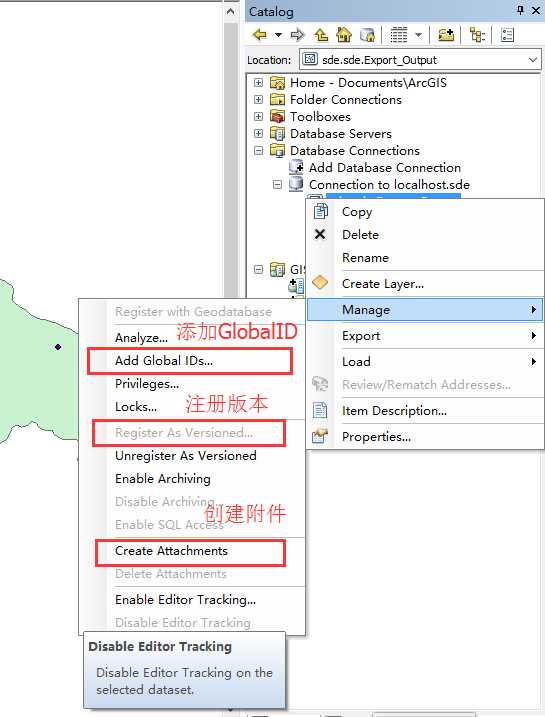This screenshot has height=717, width=545.
Task: Click Create Attachments entry
Action: pos(192,551)
